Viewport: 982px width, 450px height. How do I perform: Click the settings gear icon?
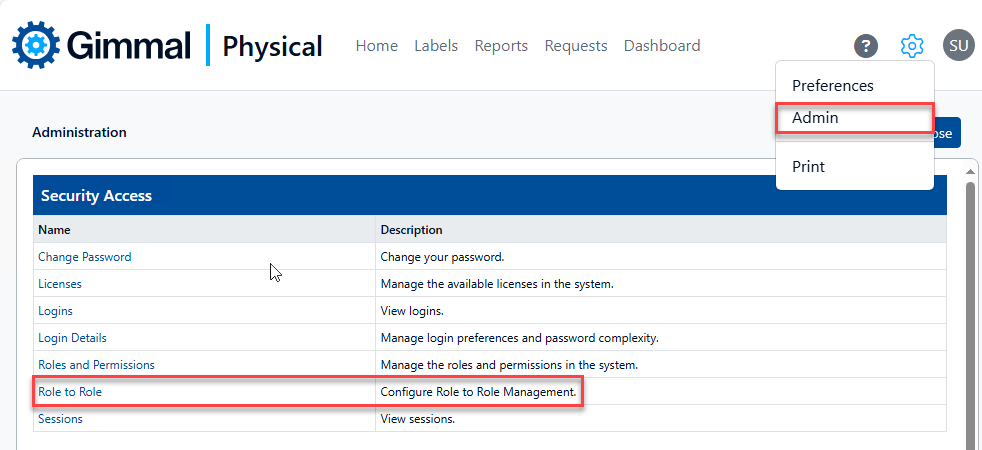tap(912, 46)
